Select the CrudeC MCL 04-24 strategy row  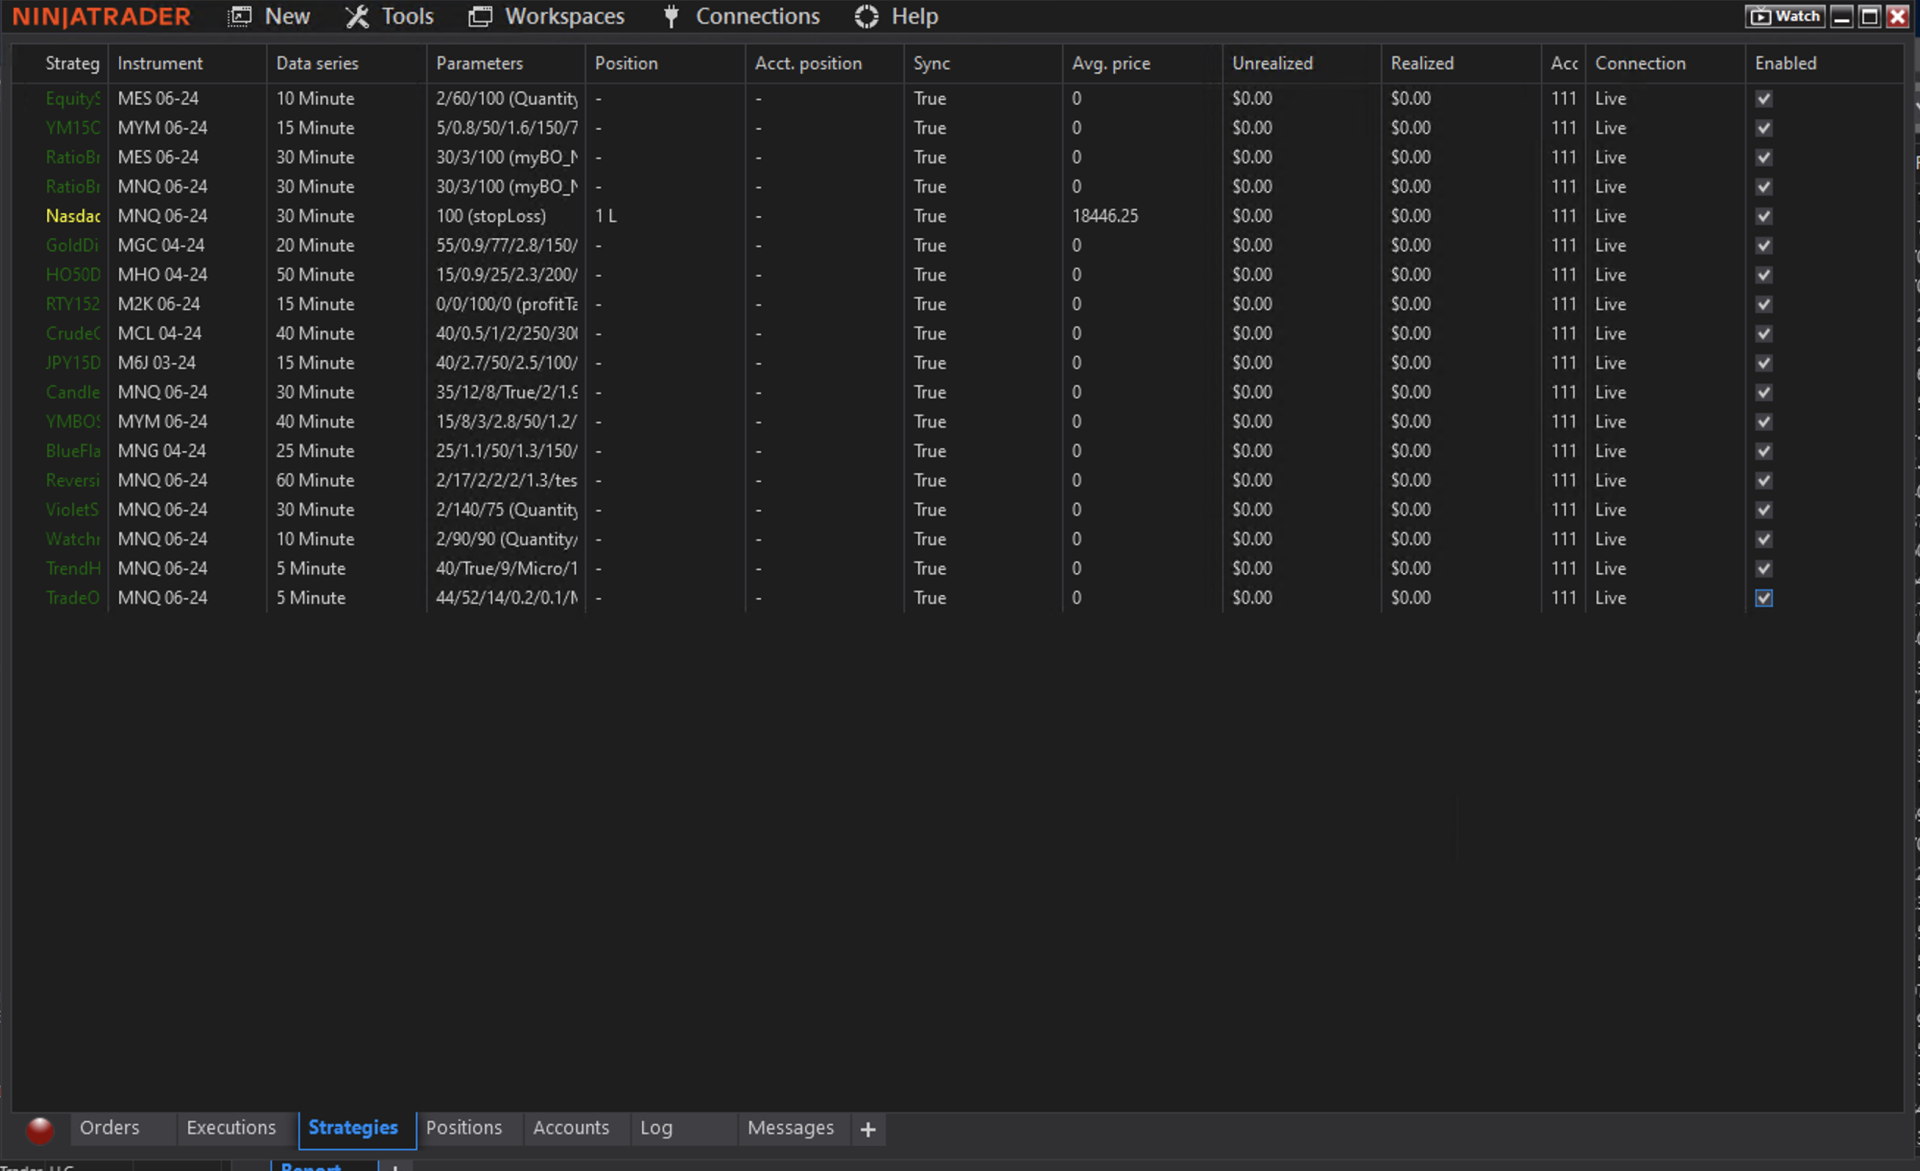click(x=160, y=333)
